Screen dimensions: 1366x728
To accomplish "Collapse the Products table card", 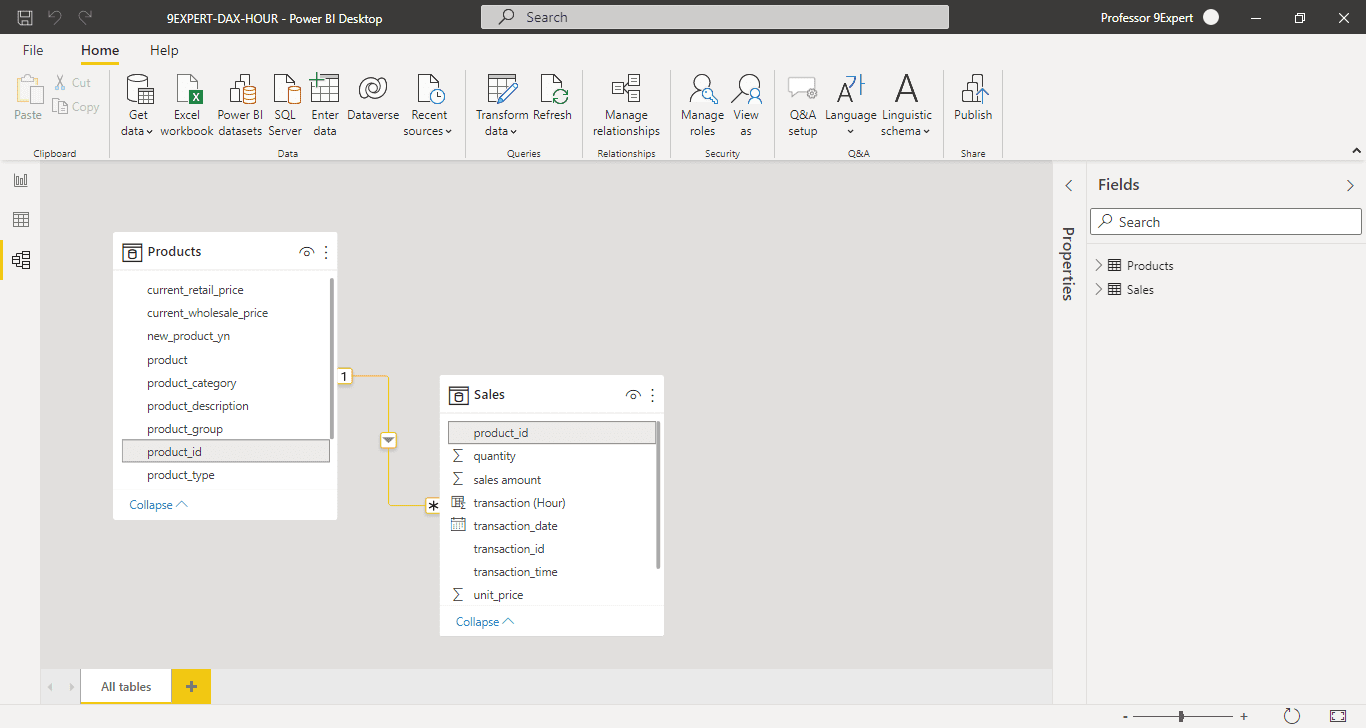I will (x=158, y=505).
